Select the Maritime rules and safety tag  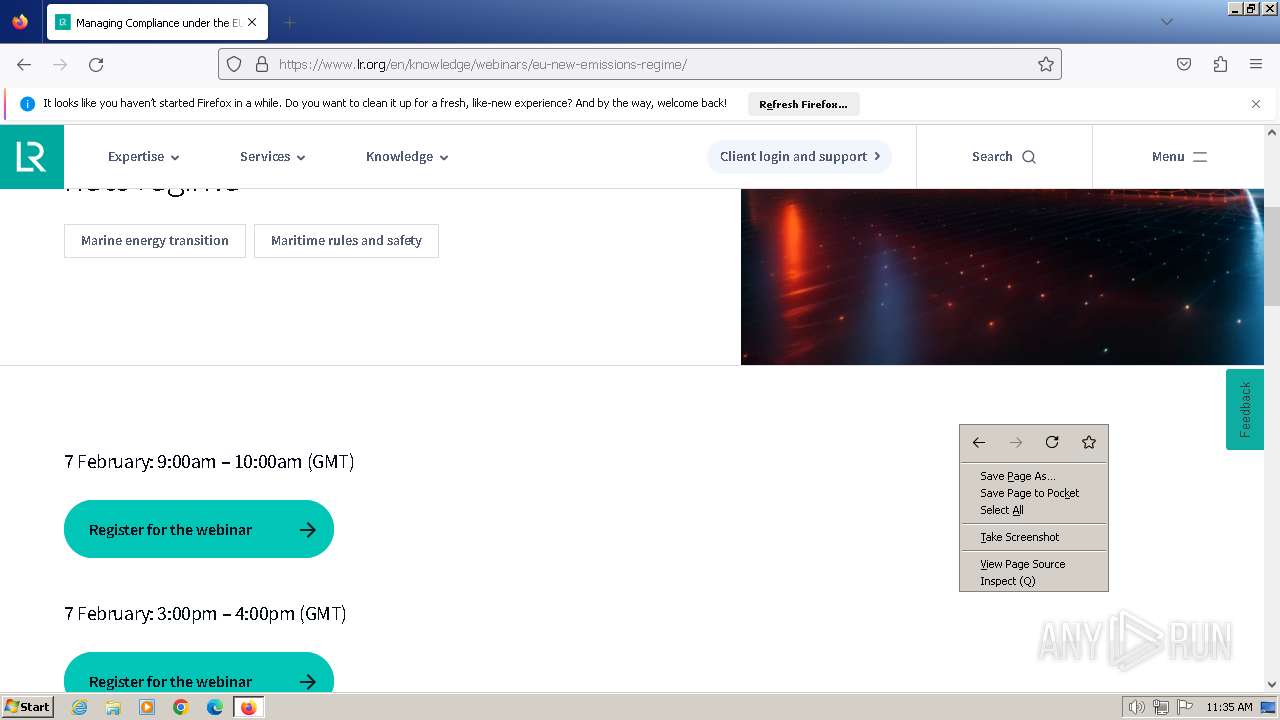point(346,241)
